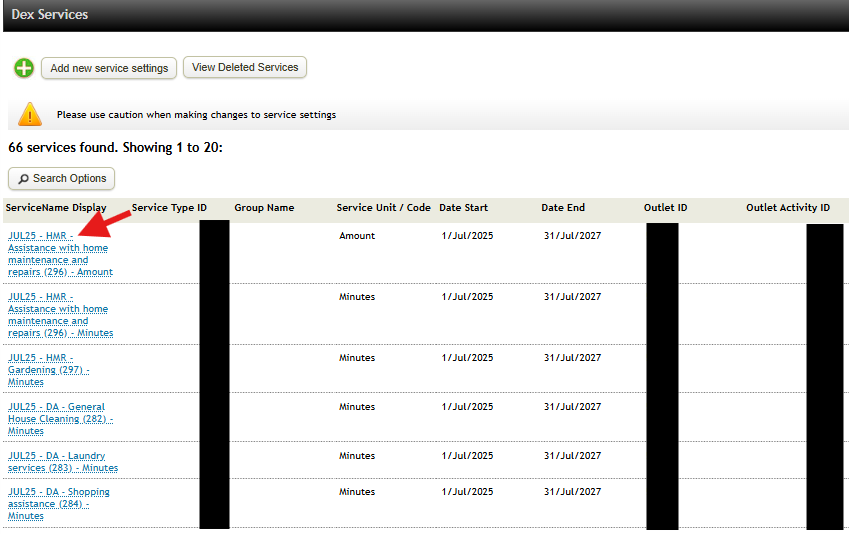
Task: Click Outlet Activity ID column header
Action: pos(788,207)
